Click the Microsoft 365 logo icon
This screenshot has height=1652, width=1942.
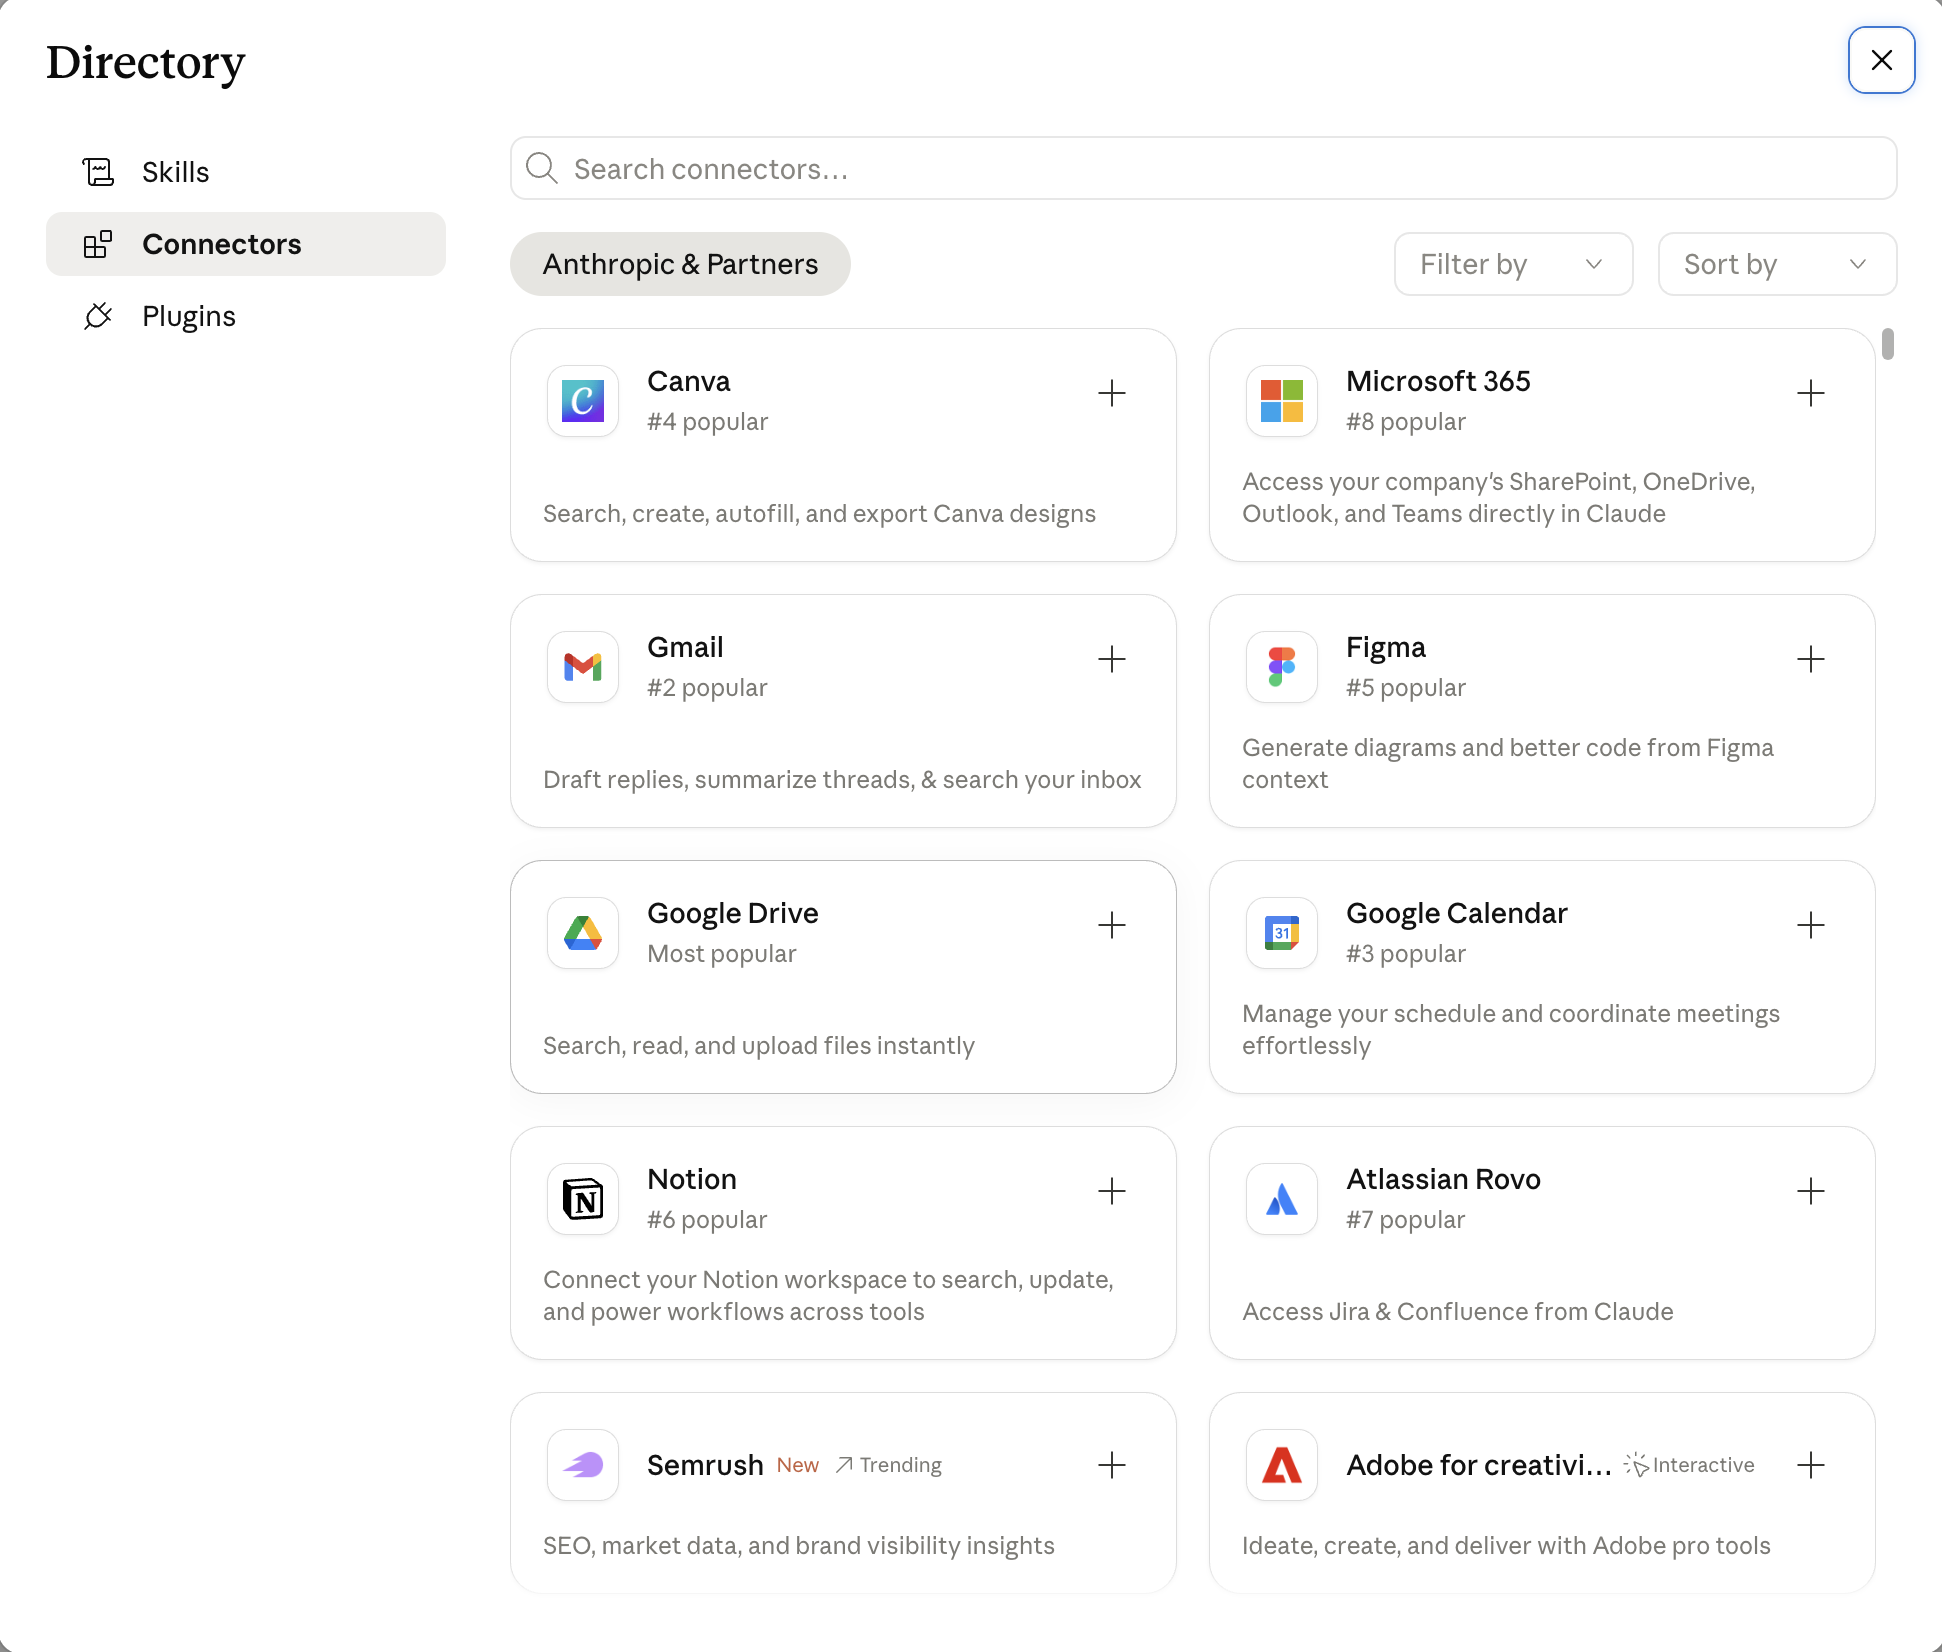pos(1282,401)
